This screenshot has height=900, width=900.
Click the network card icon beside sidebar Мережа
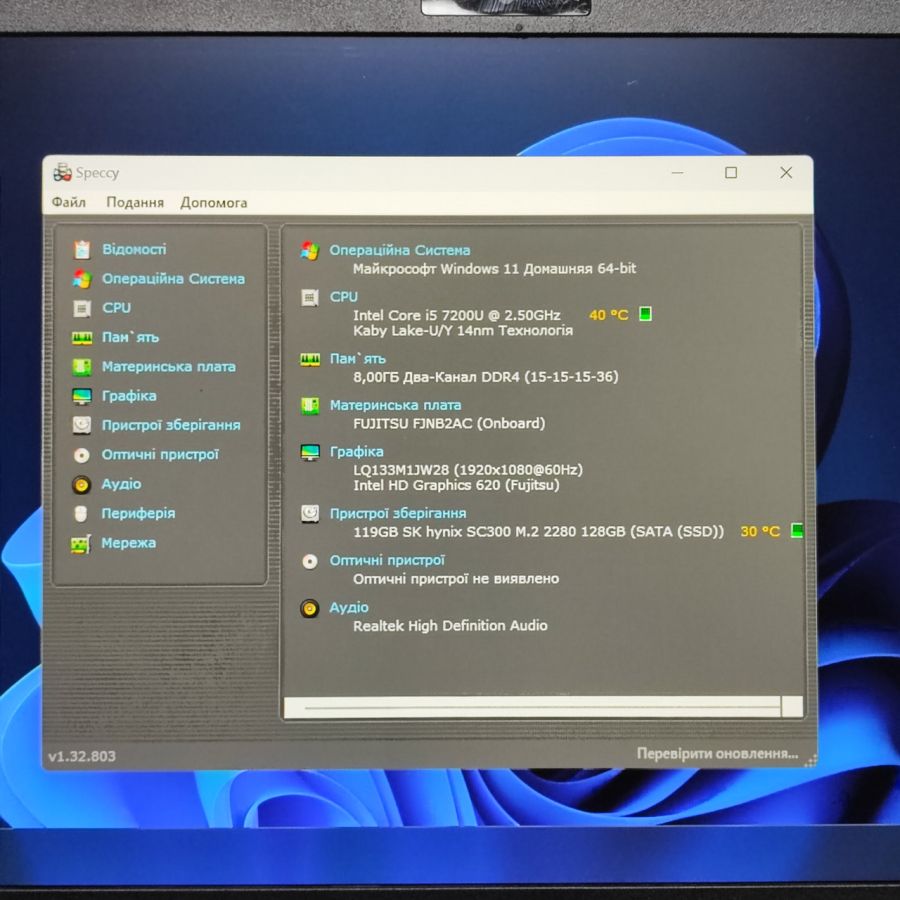(x=81, y=544)
